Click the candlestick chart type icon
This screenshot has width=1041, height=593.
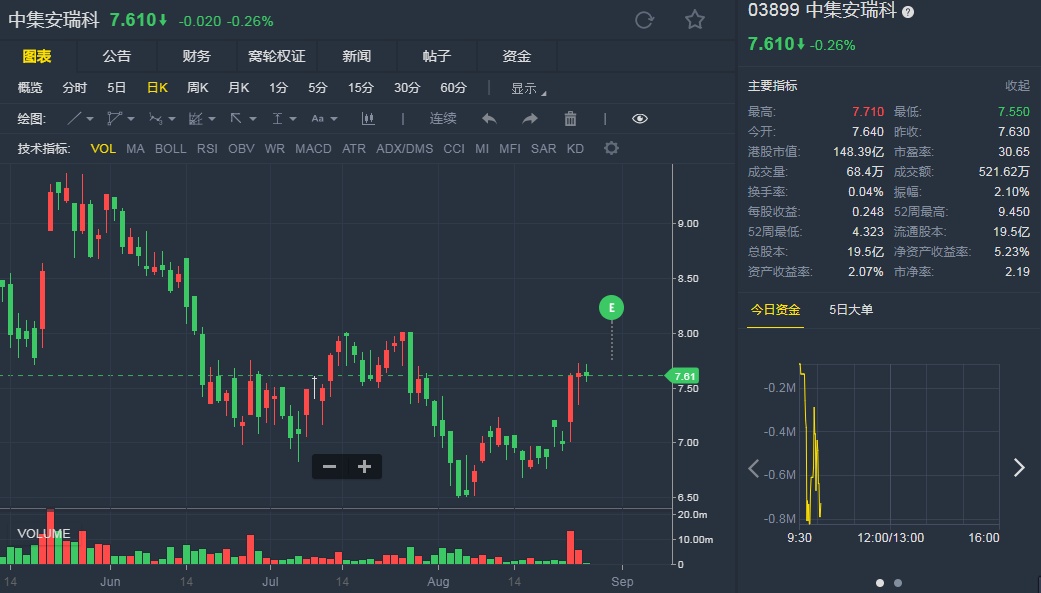[368, 119]
